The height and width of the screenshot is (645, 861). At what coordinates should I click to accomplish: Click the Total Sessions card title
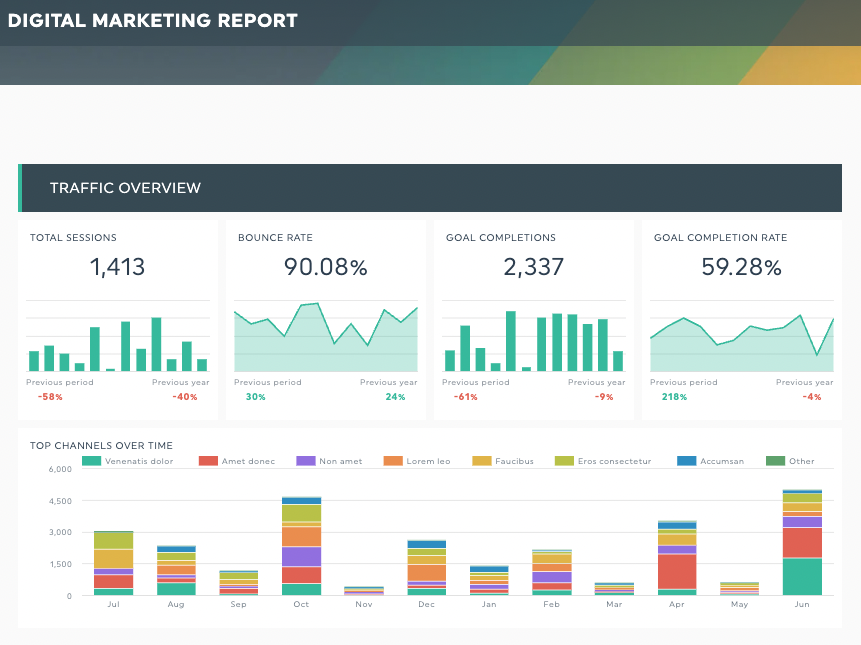(73, 238)
